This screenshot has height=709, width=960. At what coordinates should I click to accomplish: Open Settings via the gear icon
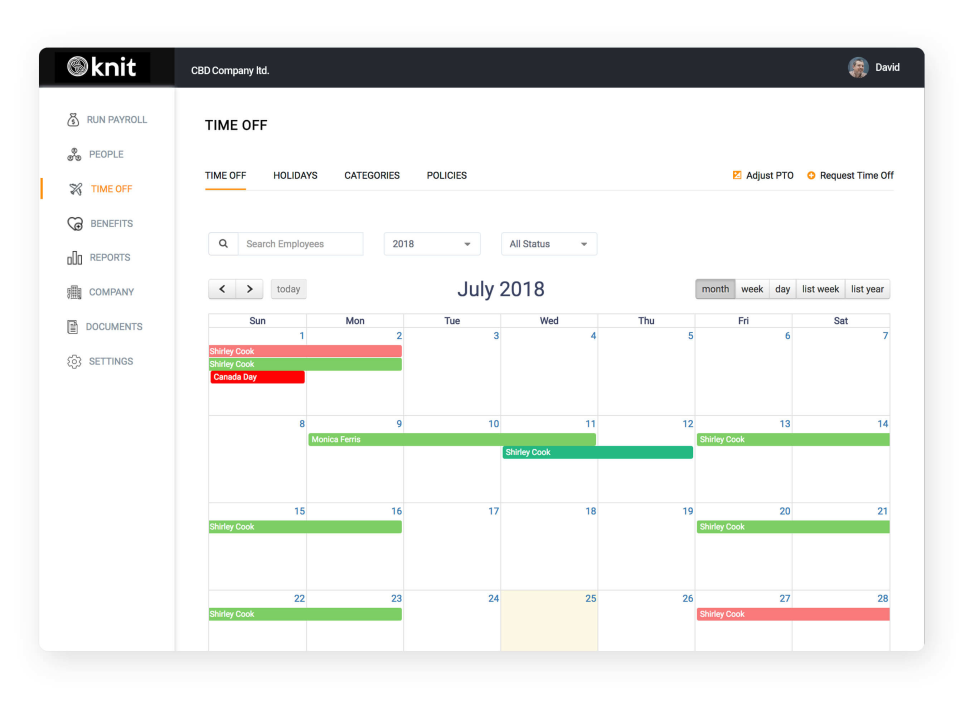pos(74,361)
